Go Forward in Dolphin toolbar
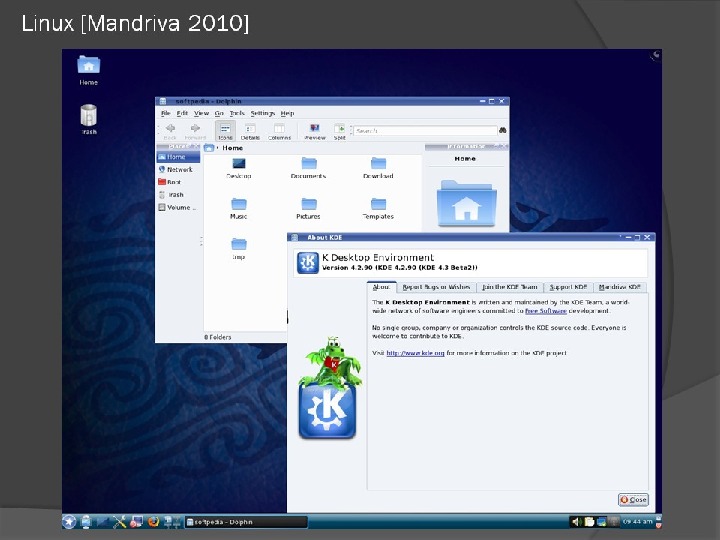The width and height of the screenshot is (720, 540). pos(195,131)
